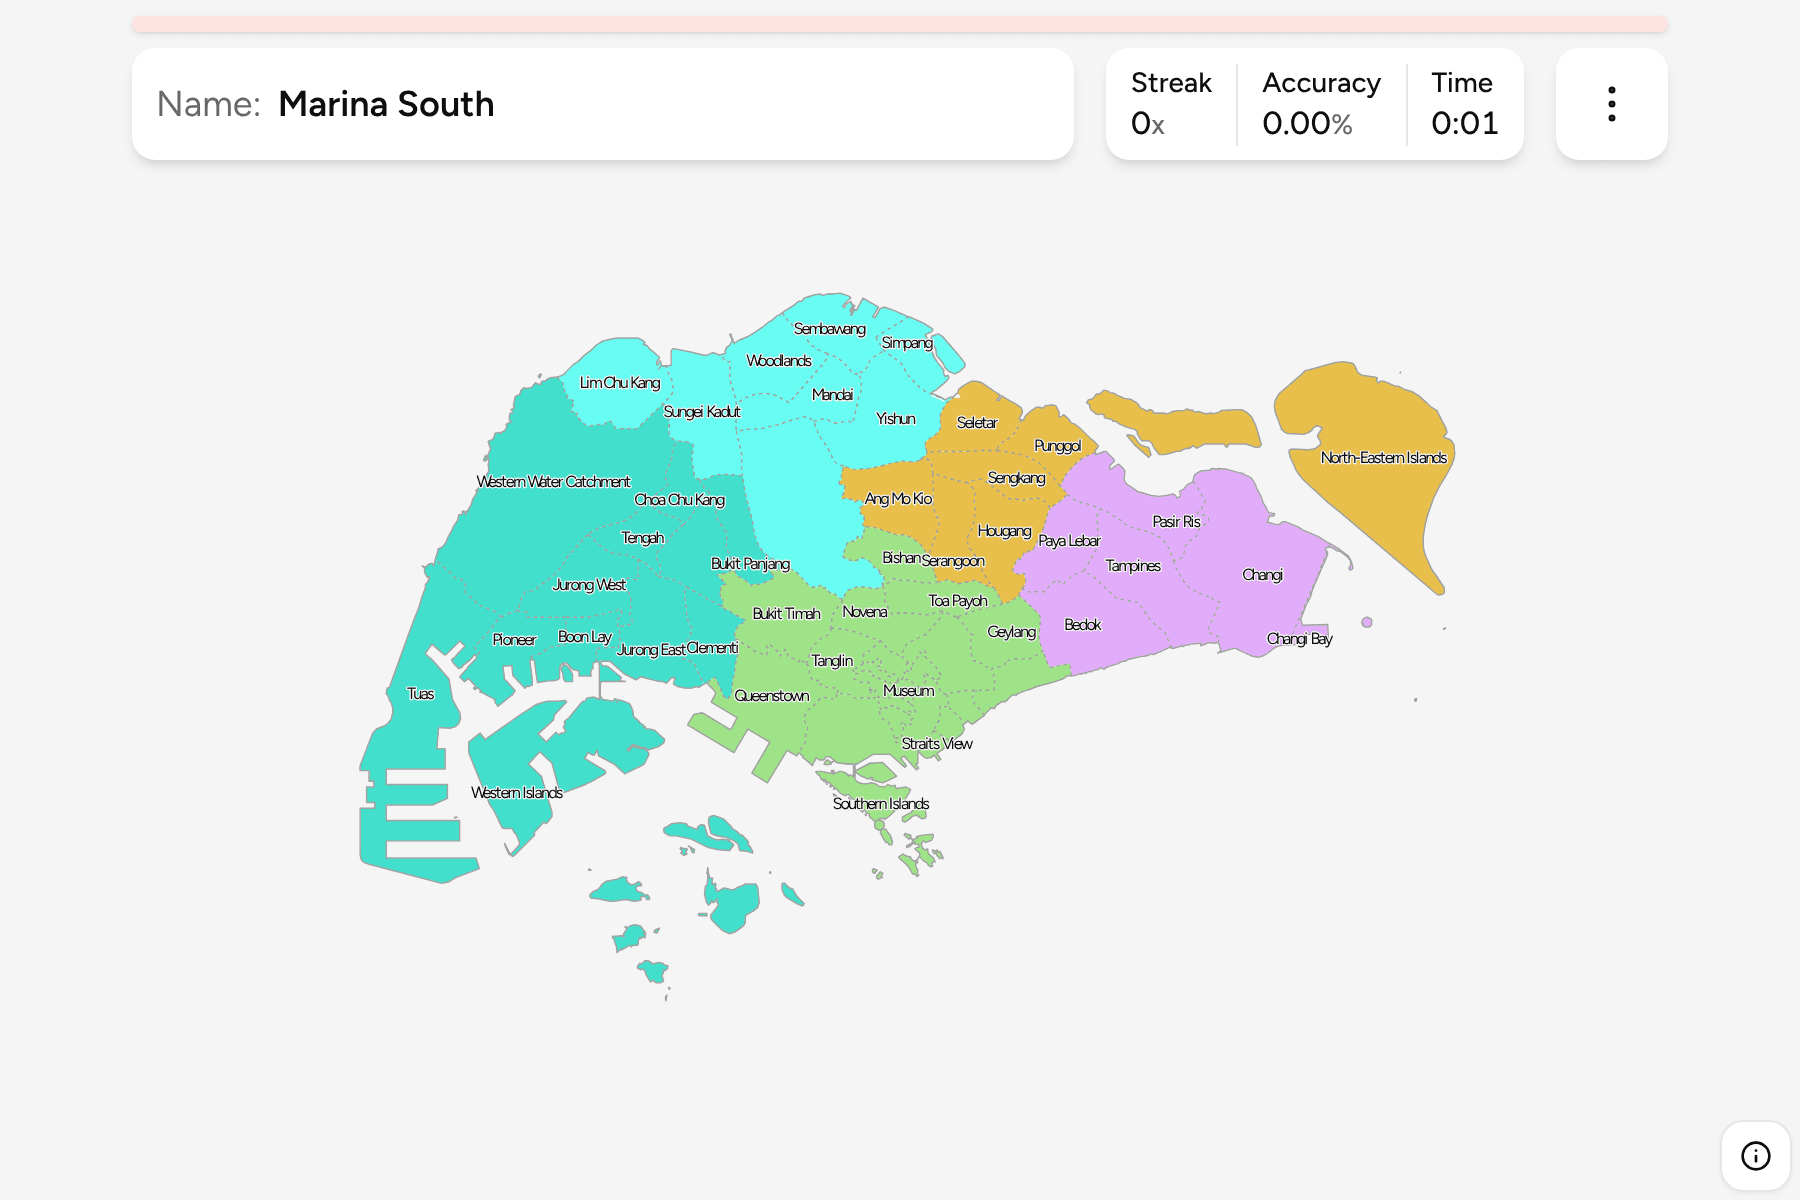Select the Tampines region label
The width and height of the screenshot is (1800, 1200).
click(x=1133, y=566)
